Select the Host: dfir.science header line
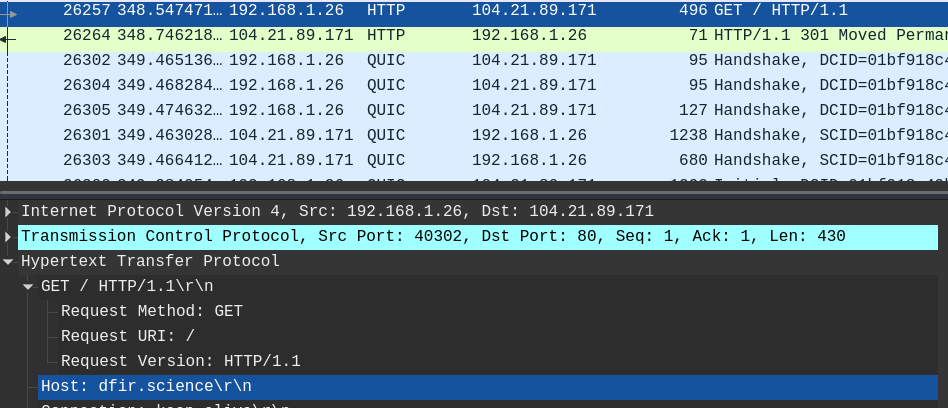 coord(147,386)
